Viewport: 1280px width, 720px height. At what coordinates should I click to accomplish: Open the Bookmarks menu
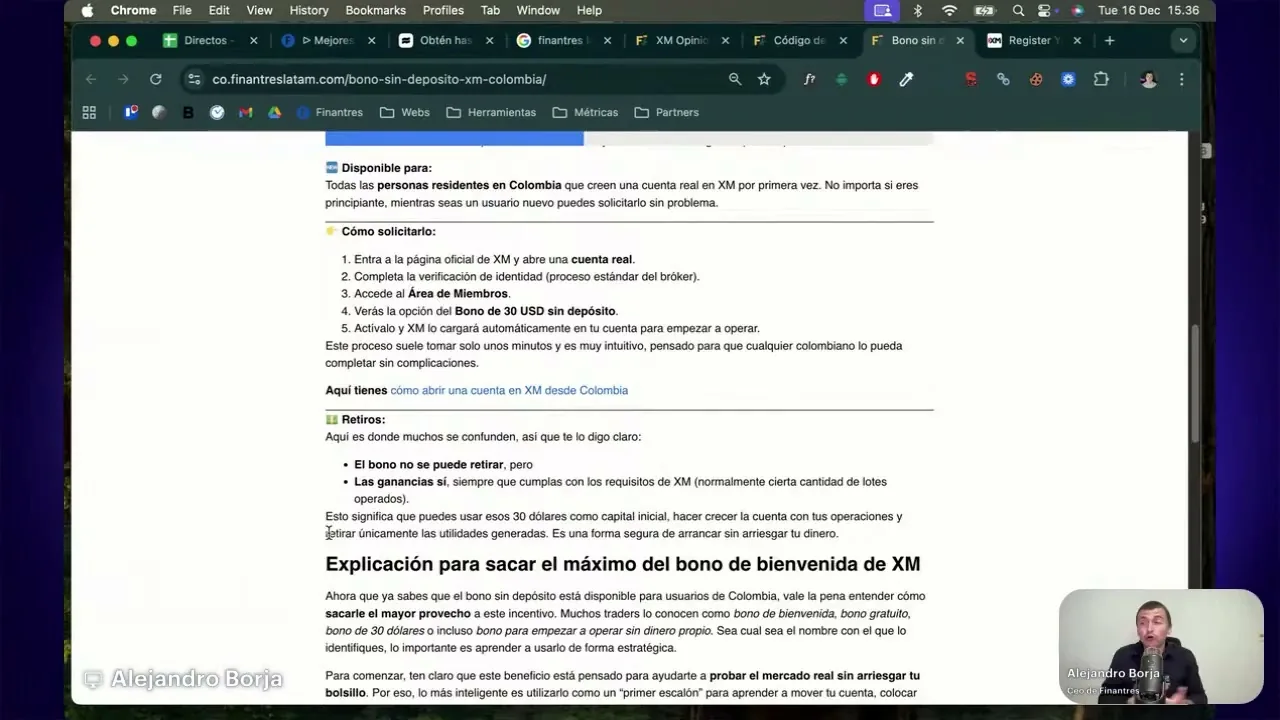point(376,10)
